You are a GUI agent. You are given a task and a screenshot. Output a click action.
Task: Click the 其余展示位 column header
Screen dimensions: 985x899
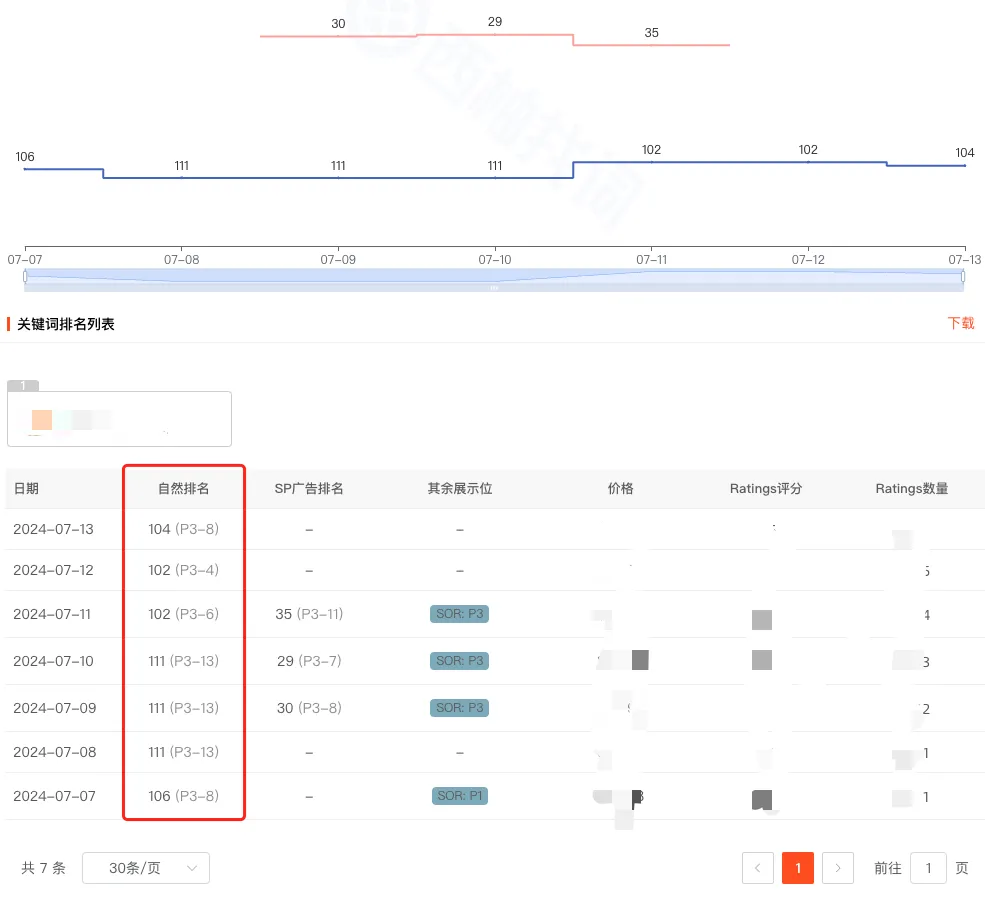[x=460, y=489]
